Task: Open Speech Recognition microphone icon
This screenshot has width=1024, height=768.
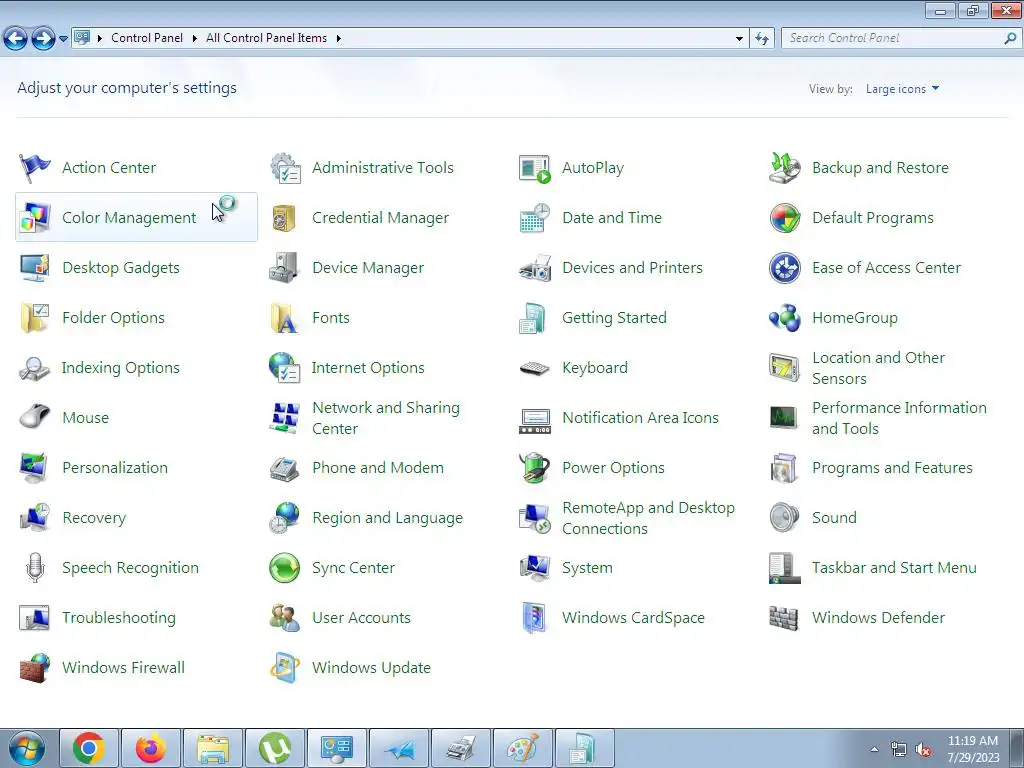Action: click(35, 568)
